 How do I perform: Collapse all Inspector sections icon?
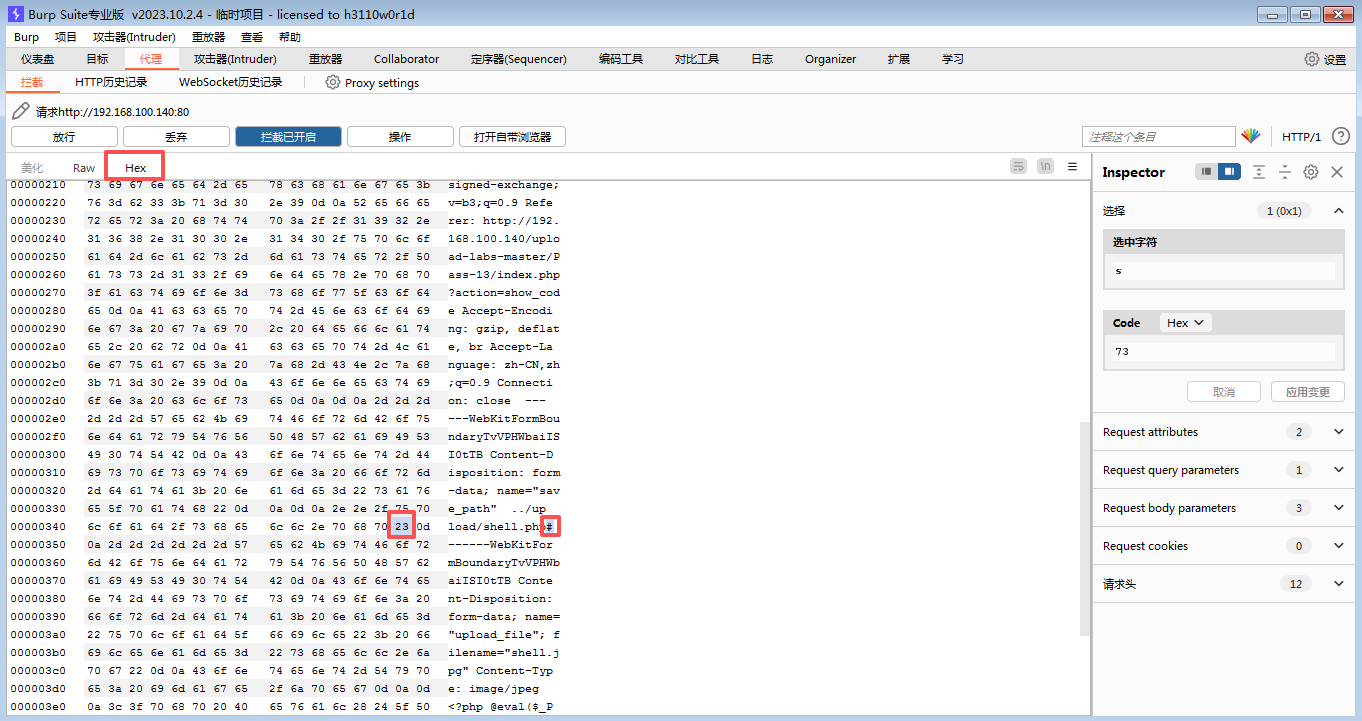coord(1285,172)
